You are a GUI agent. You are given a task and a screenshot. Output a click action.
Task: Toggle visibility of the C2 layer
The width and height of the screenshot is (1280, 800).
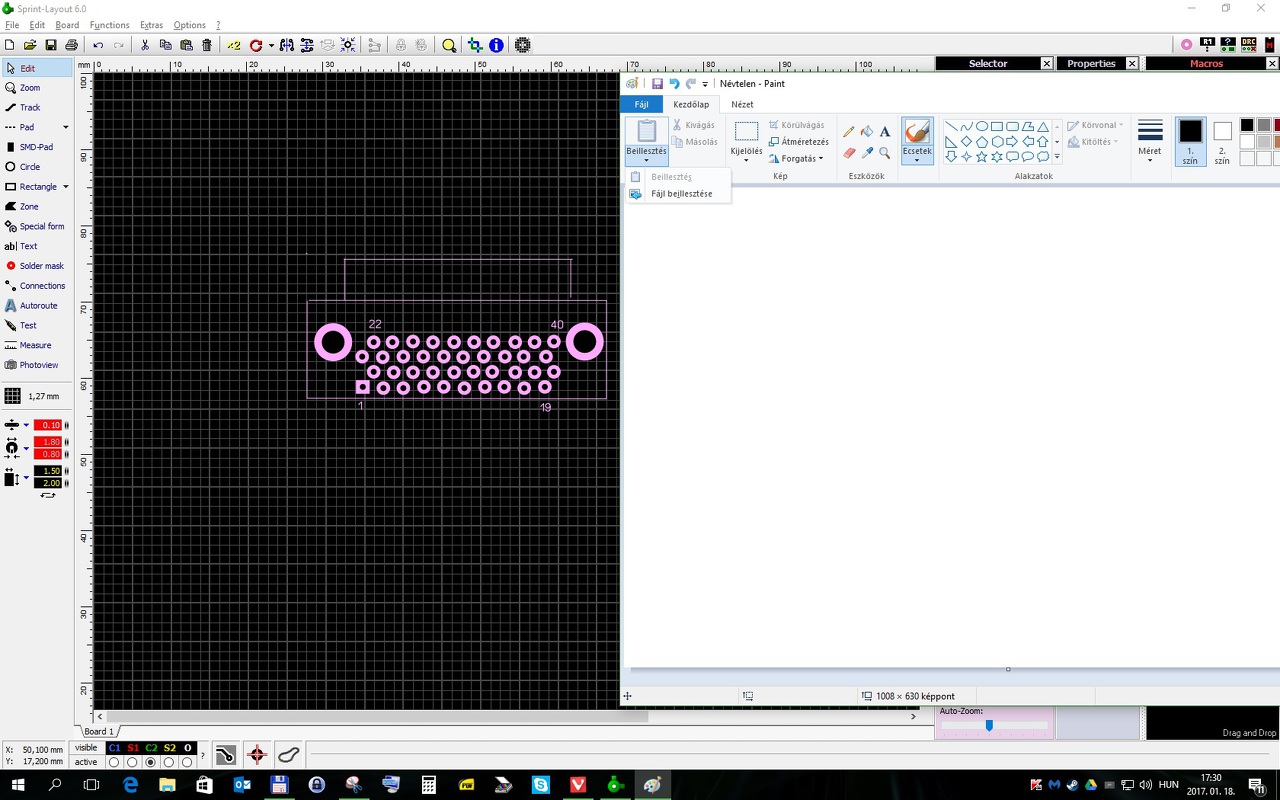coord(151,748)
